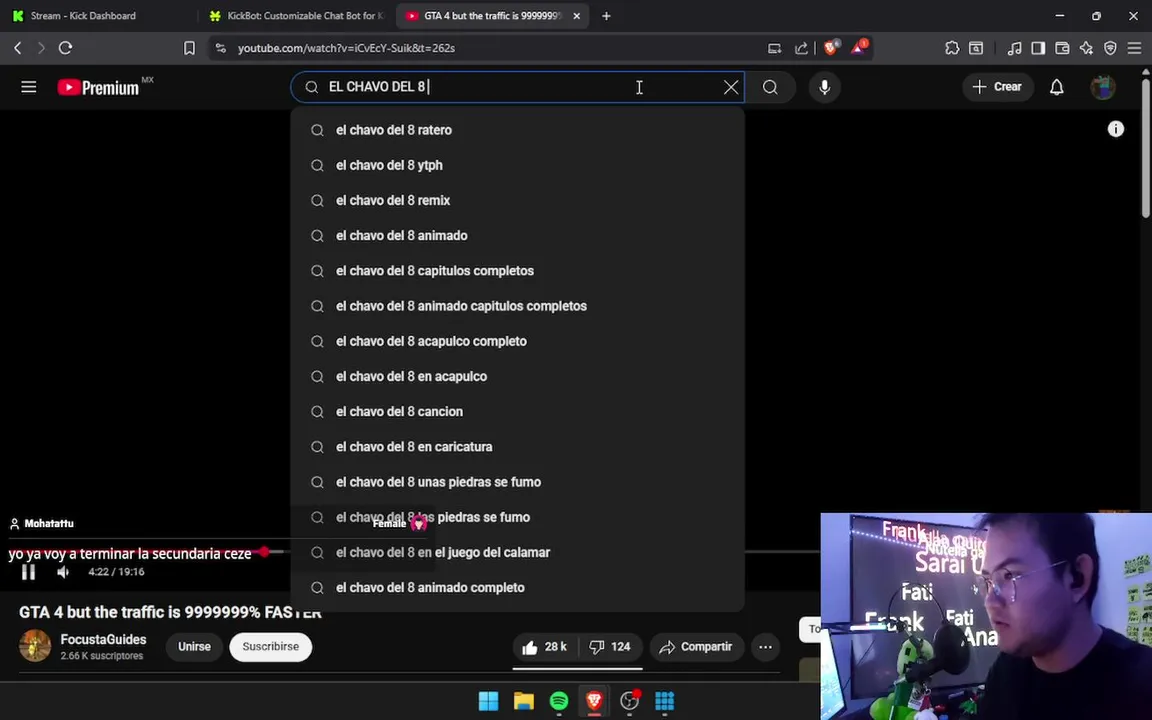Open Spotify from the taskbar
The width and height of the screenshot is (1152, 720).
pos(558,701)
